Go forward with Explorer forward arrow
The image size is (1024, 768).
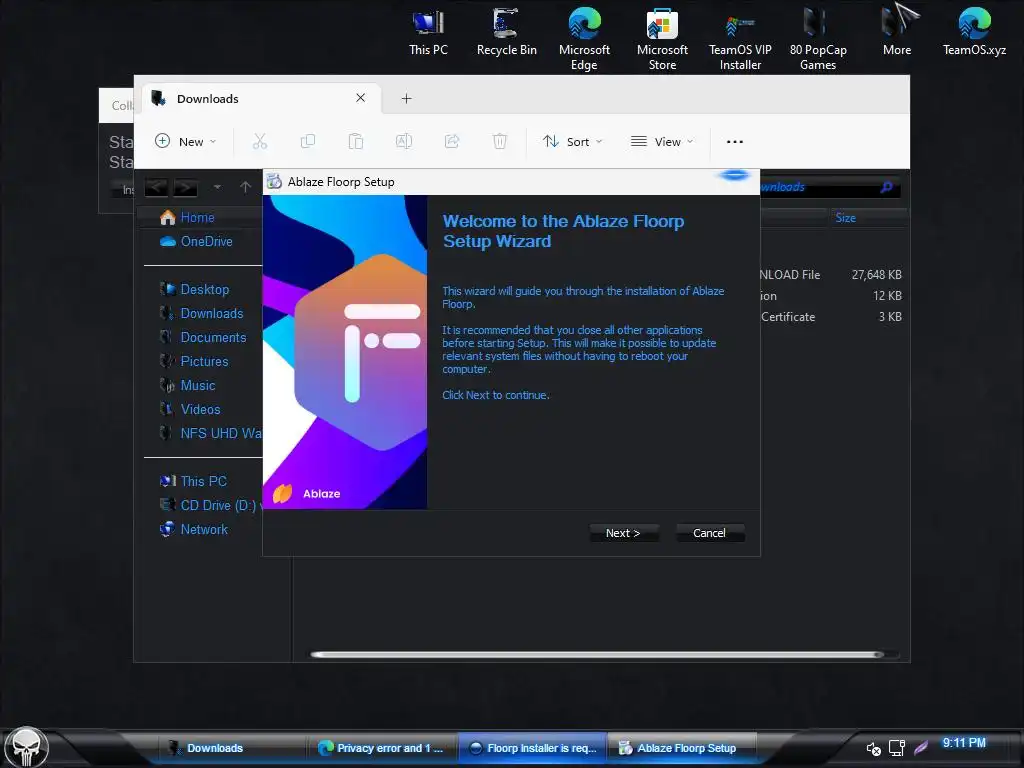pyautogui.click(x=185, y=187)
